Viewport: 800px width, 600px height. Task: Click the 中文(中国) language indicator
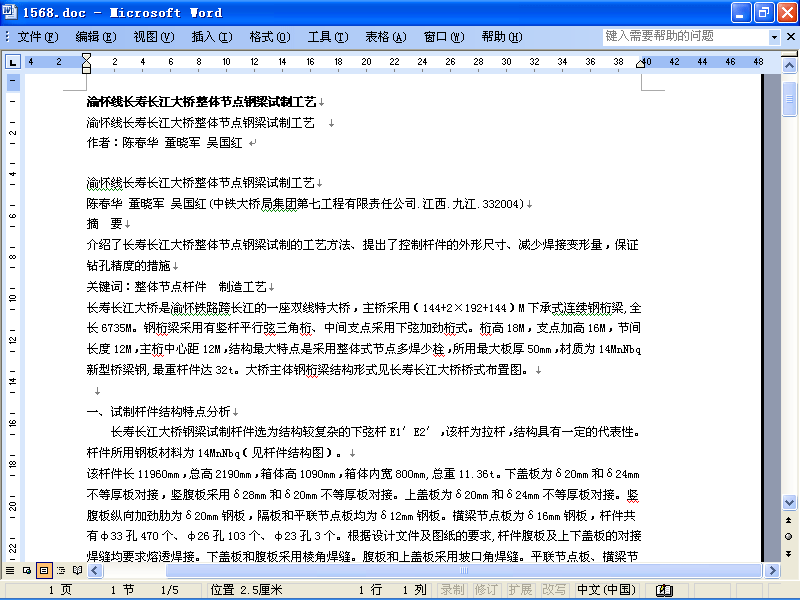click(606, 590)
